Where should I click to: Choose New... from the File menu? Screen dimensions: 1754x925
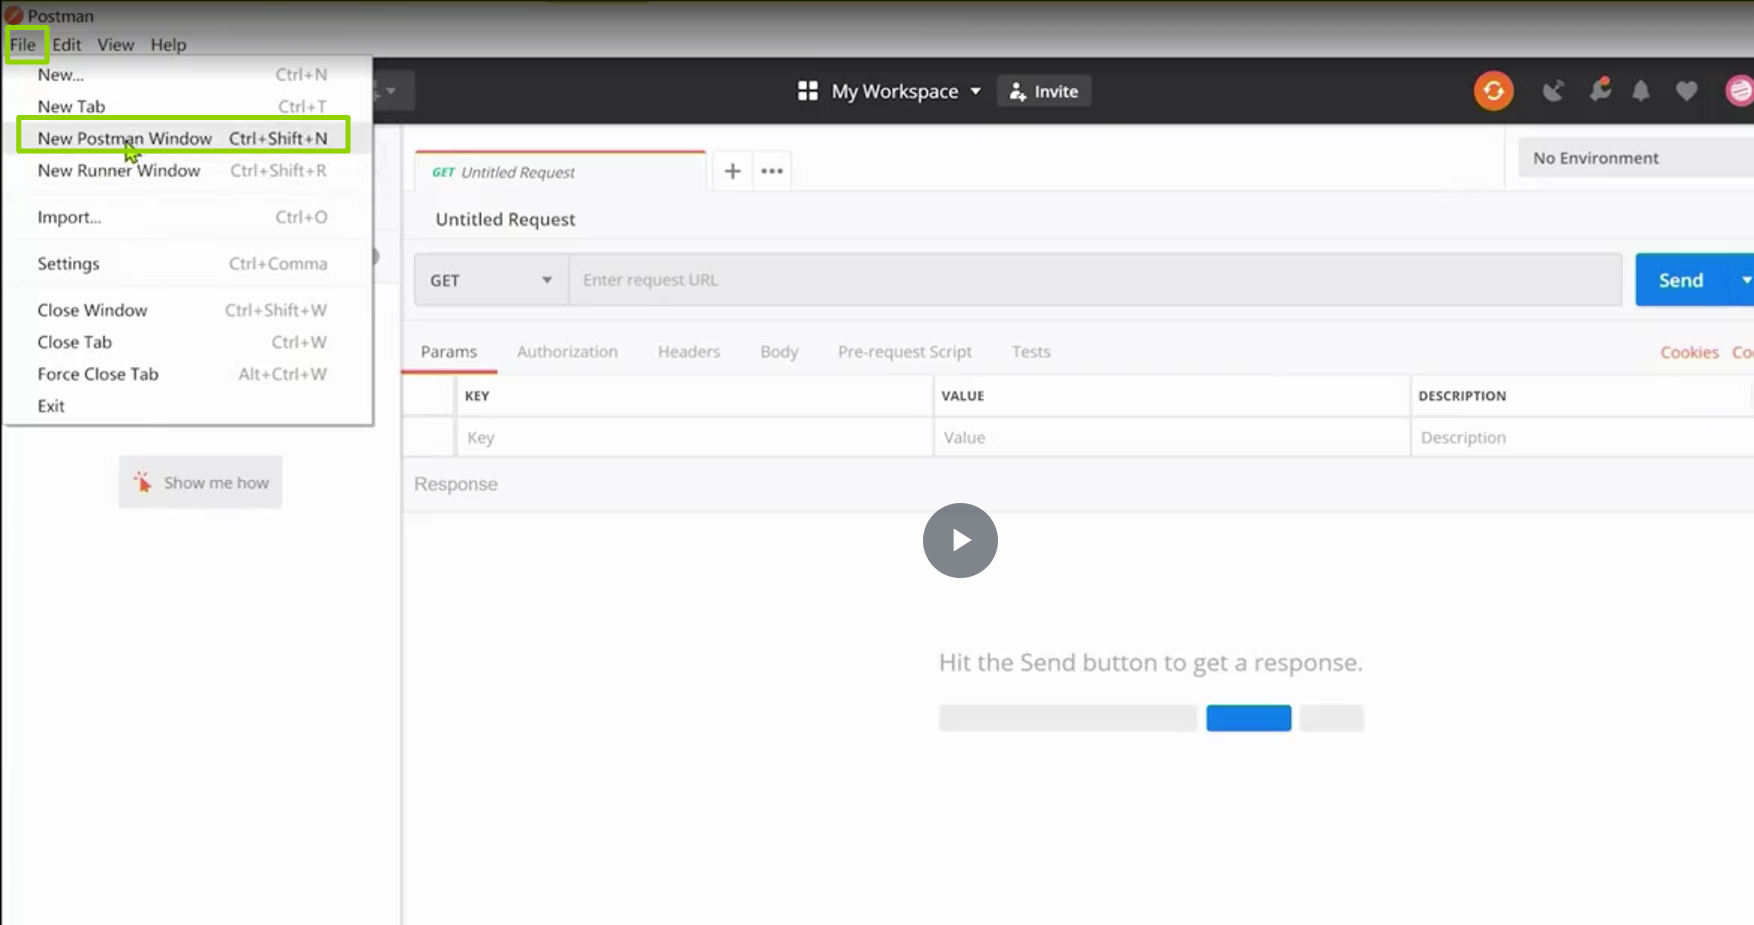pyautogui.click(x=188, y=75)
